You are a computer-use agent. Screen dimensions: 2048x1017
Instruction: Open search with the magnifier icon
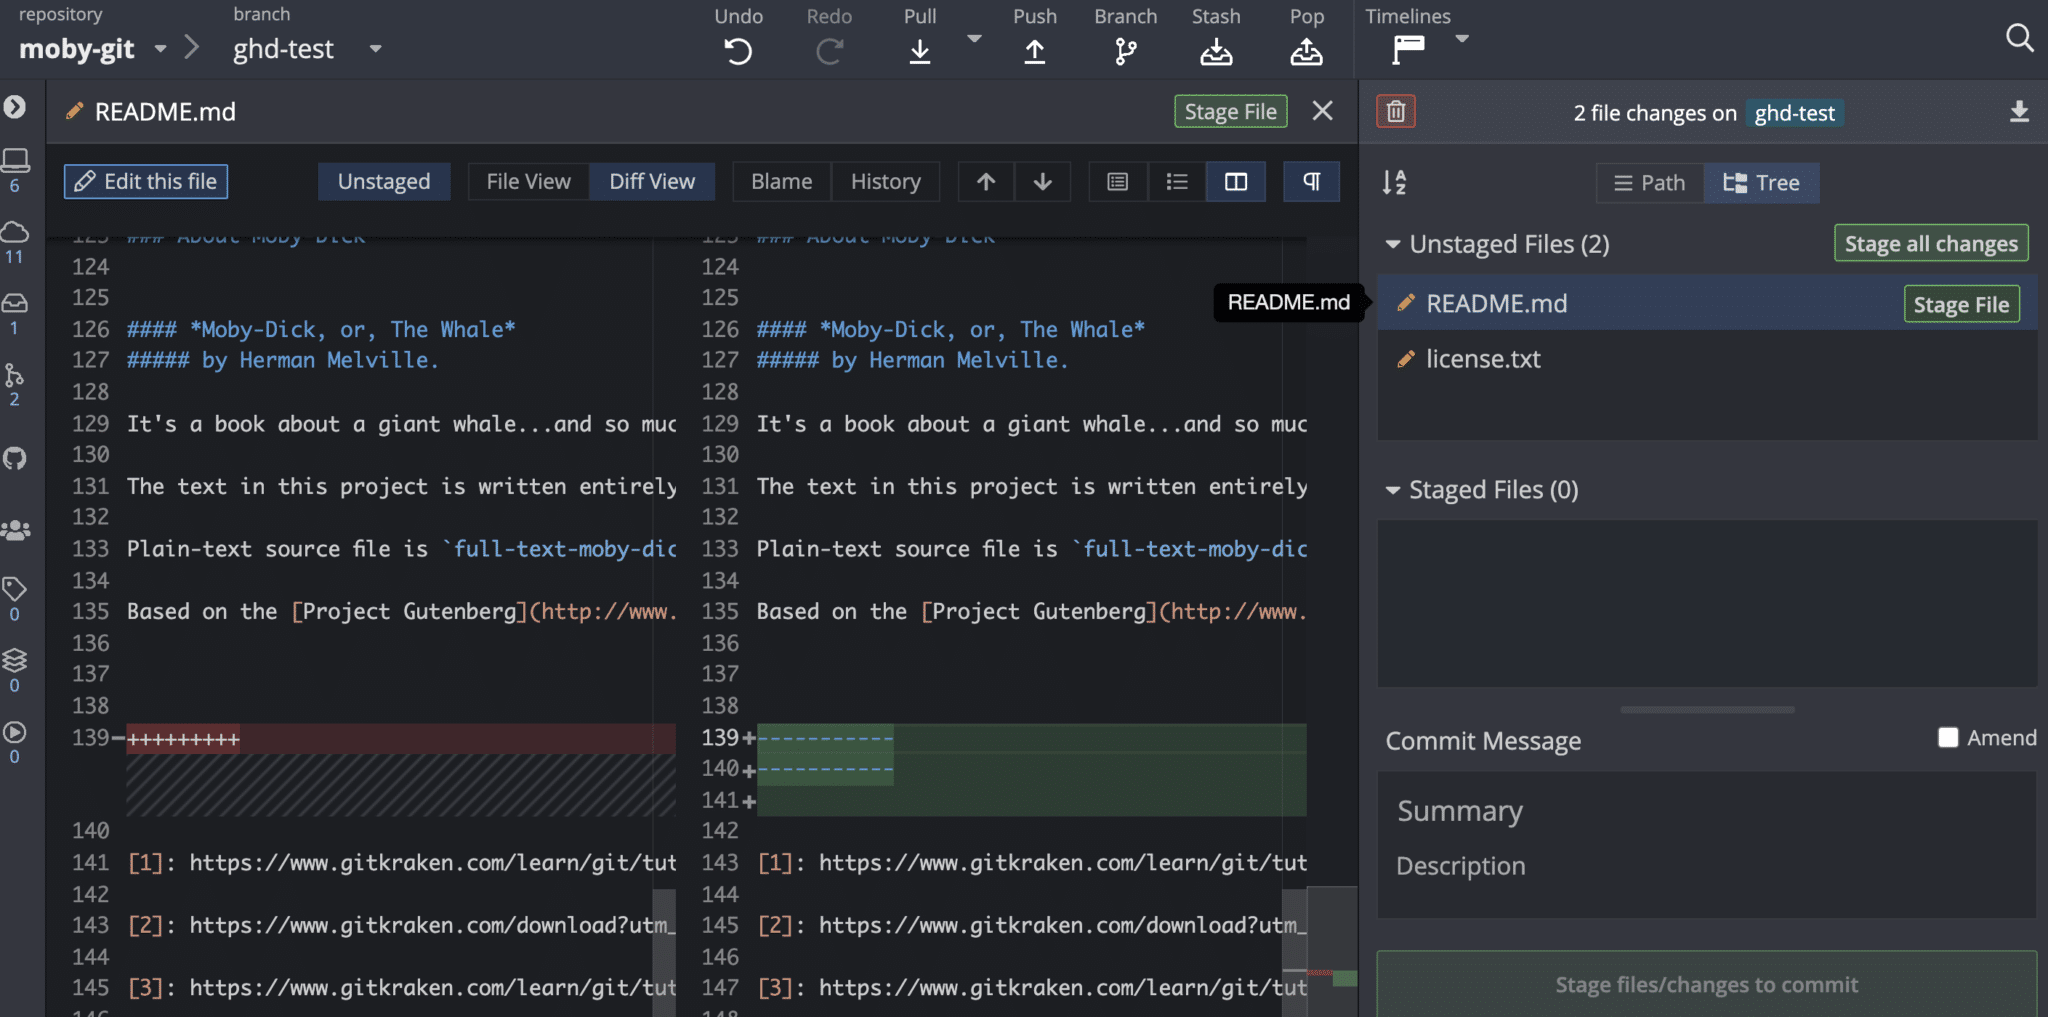tap(2019, 38)
